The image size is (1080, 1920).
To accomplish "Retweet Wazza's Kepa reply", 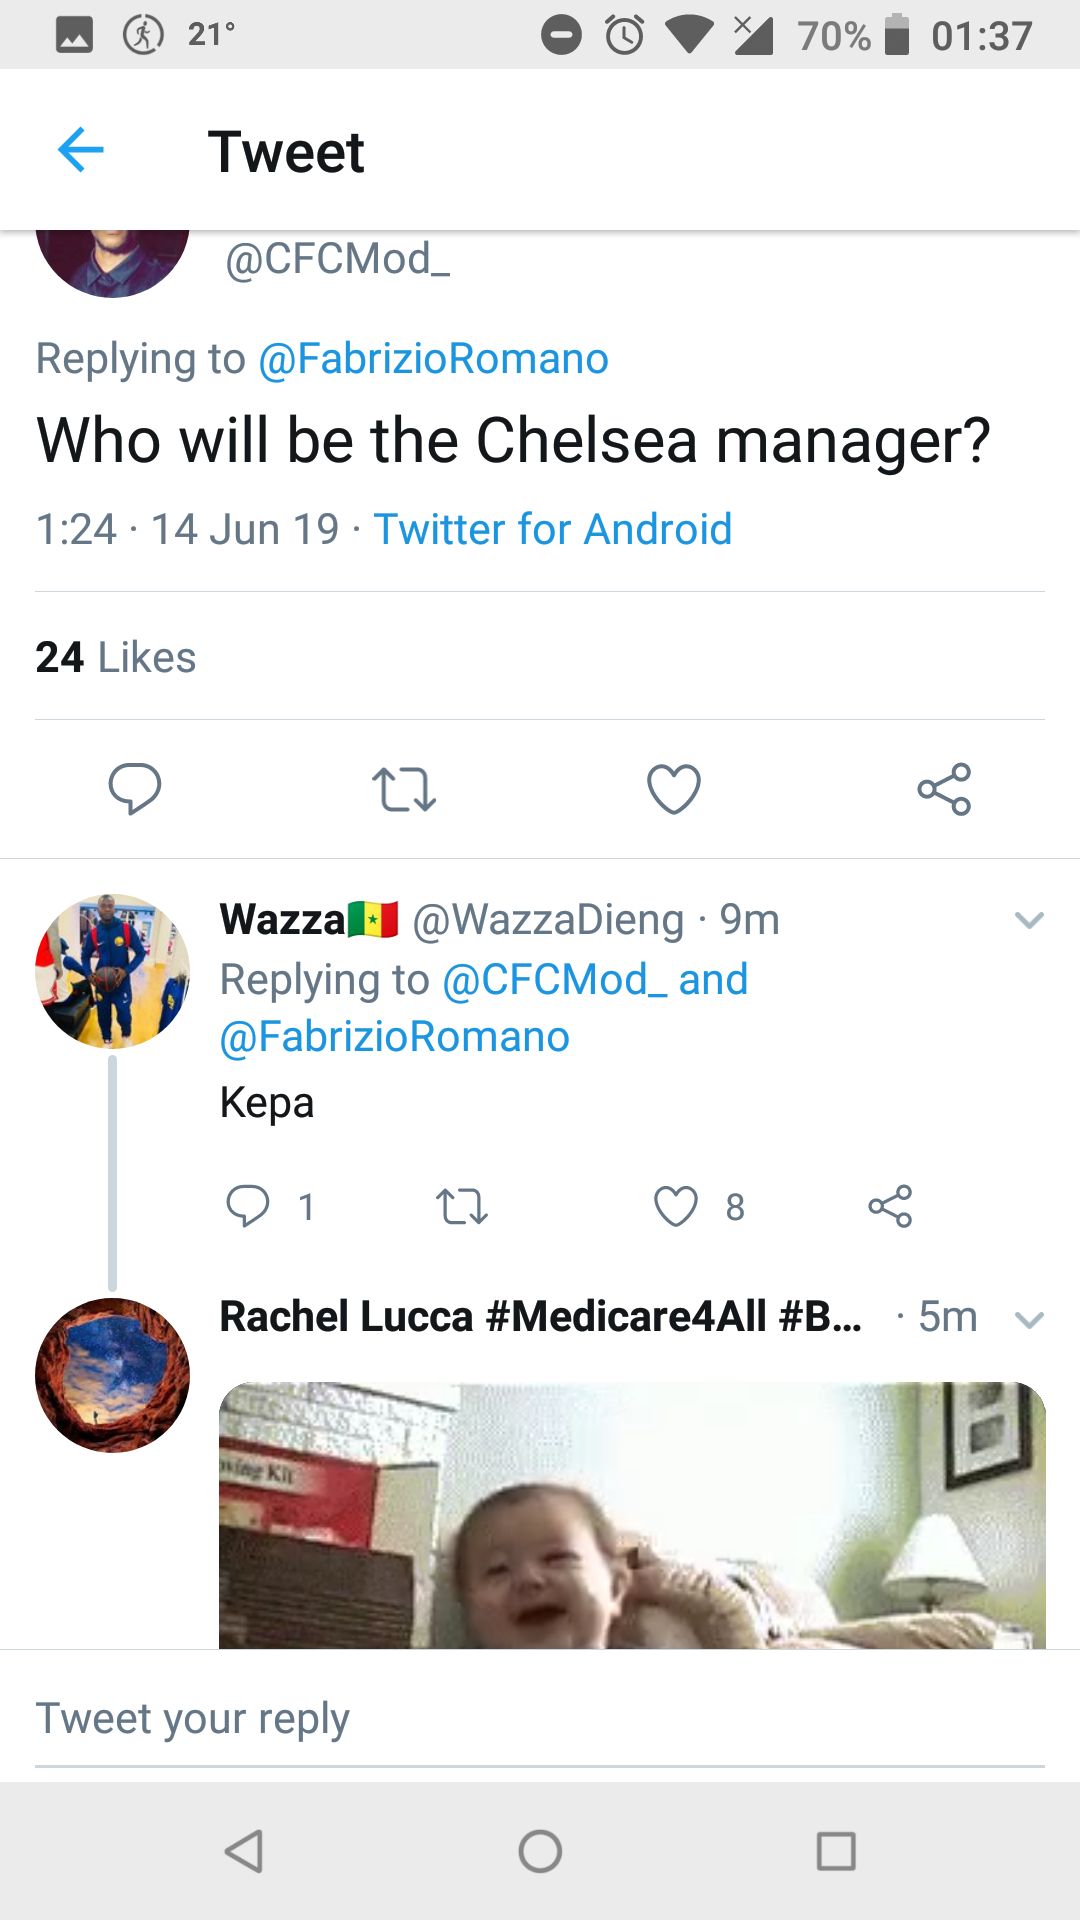I will tap(462, 1206).
